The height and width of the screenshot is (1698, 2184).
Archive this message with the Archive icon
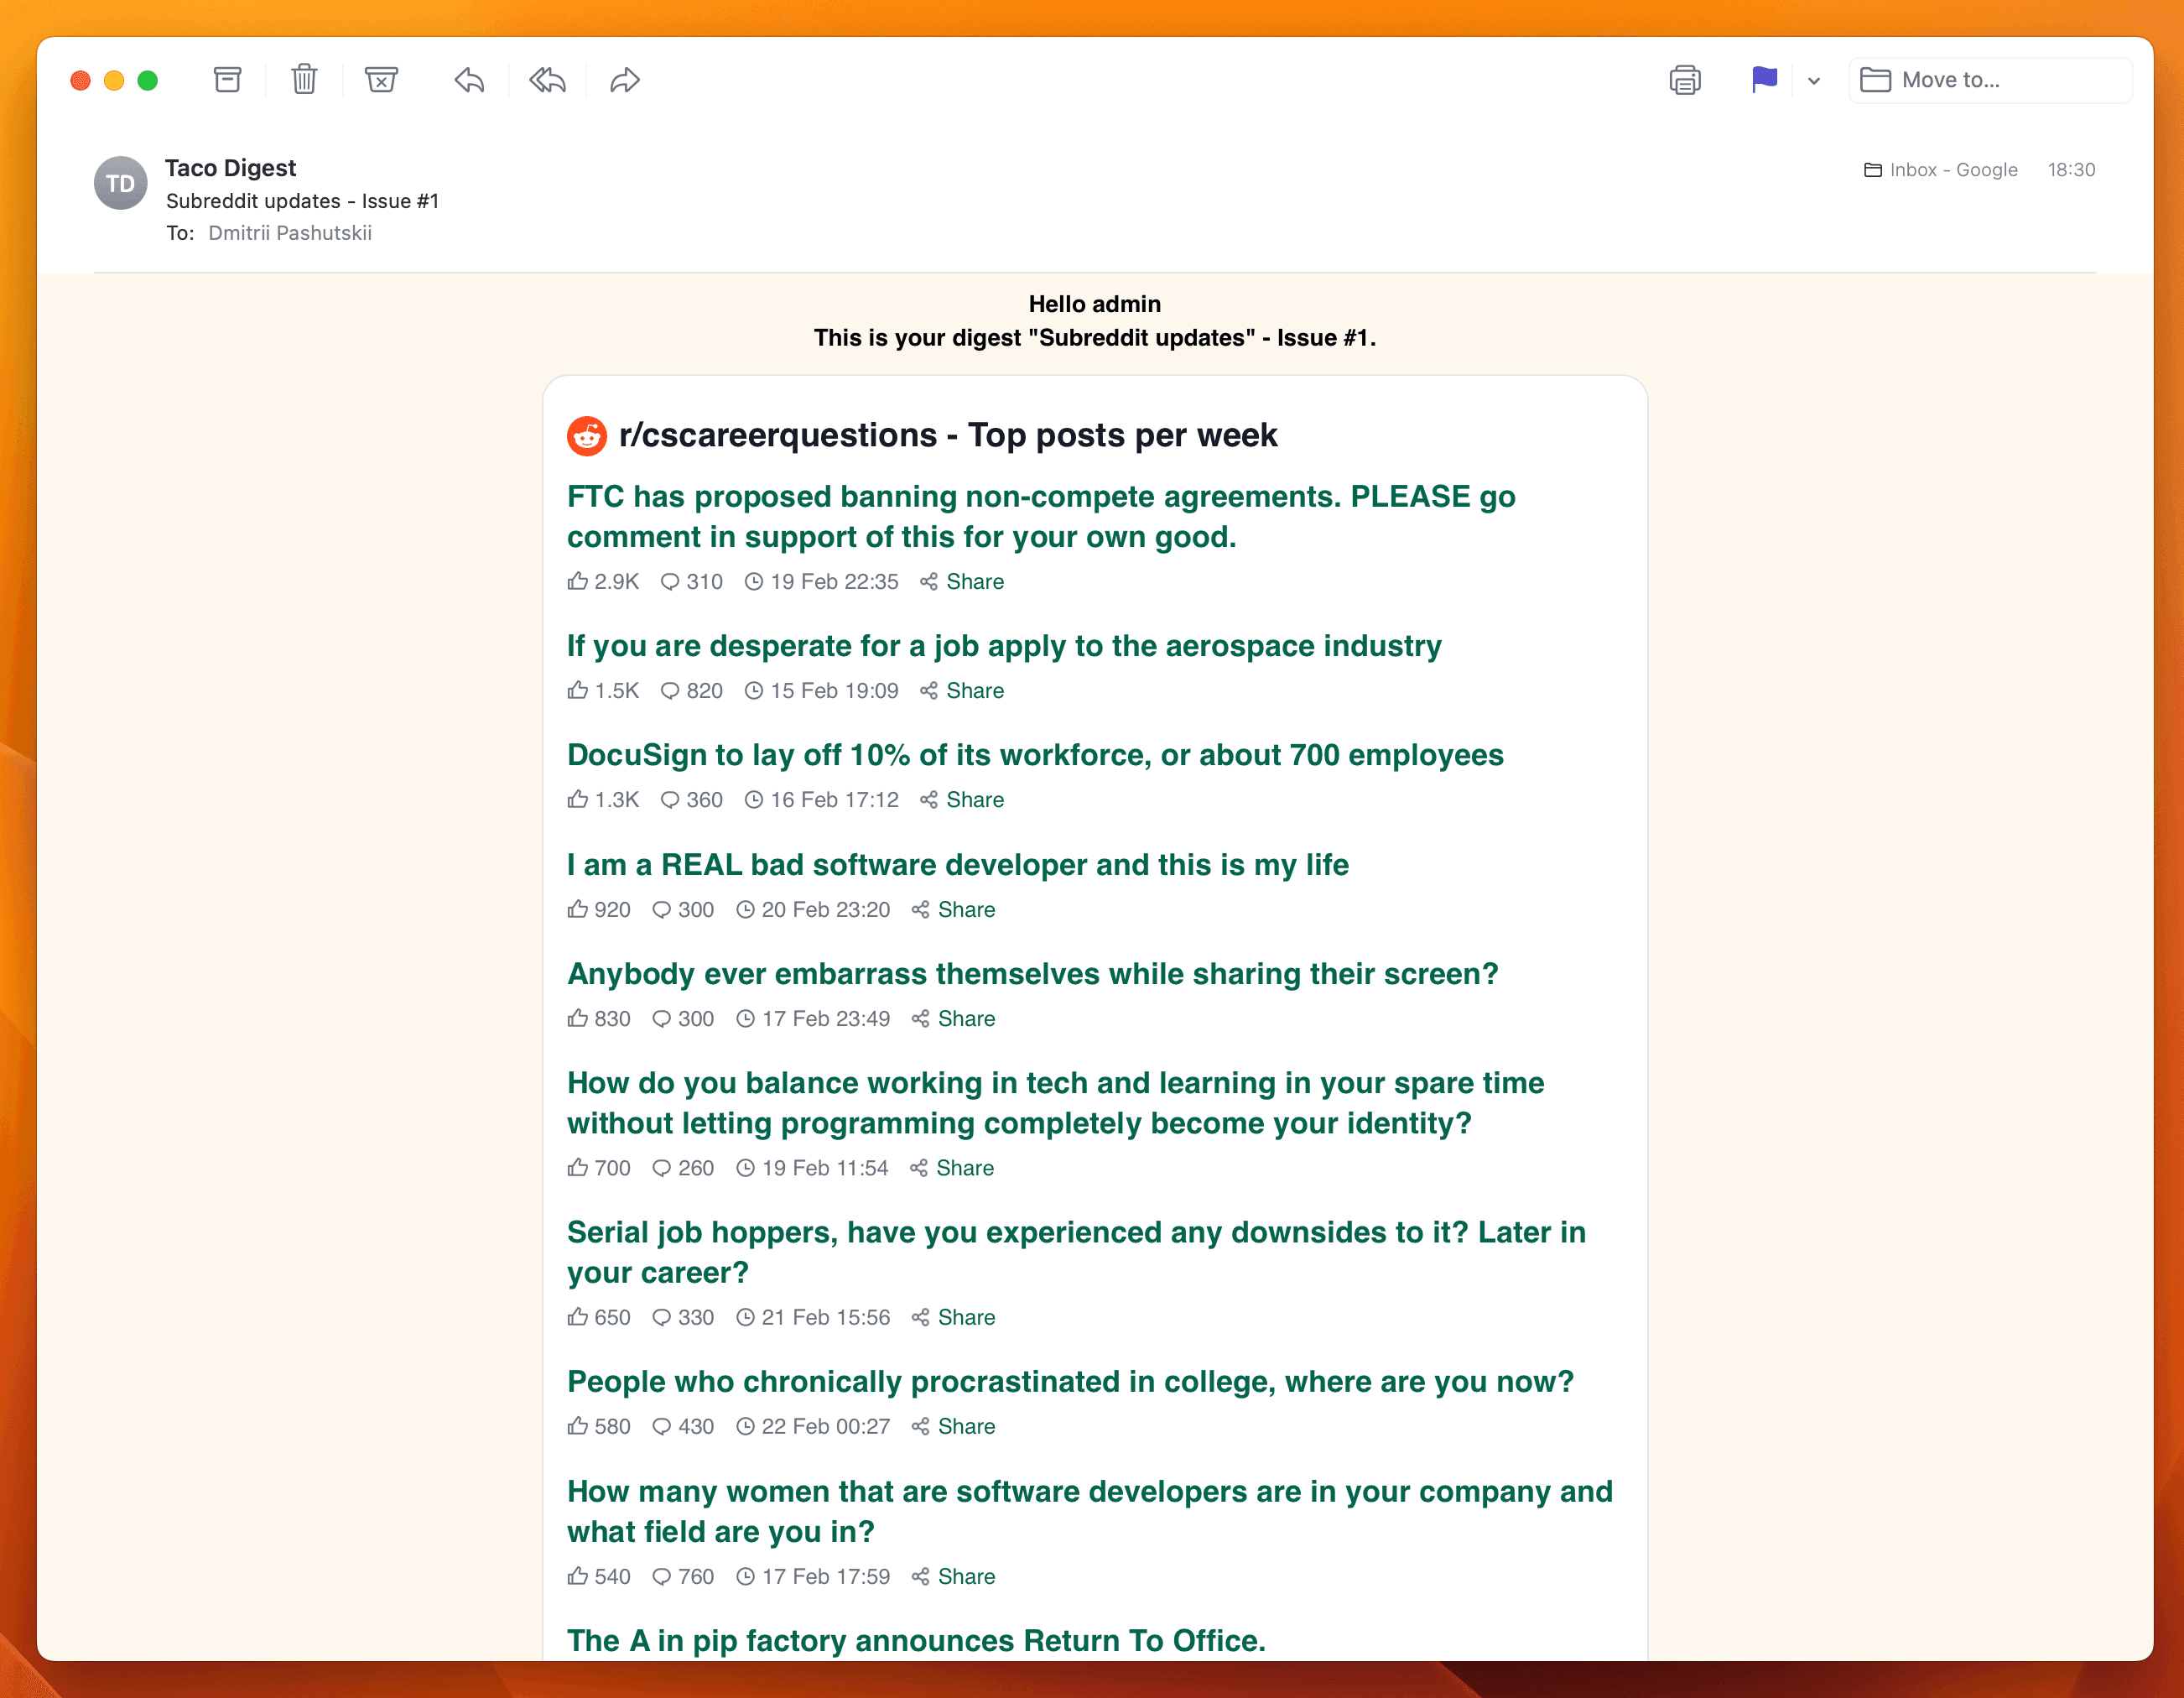pos(228,80)
